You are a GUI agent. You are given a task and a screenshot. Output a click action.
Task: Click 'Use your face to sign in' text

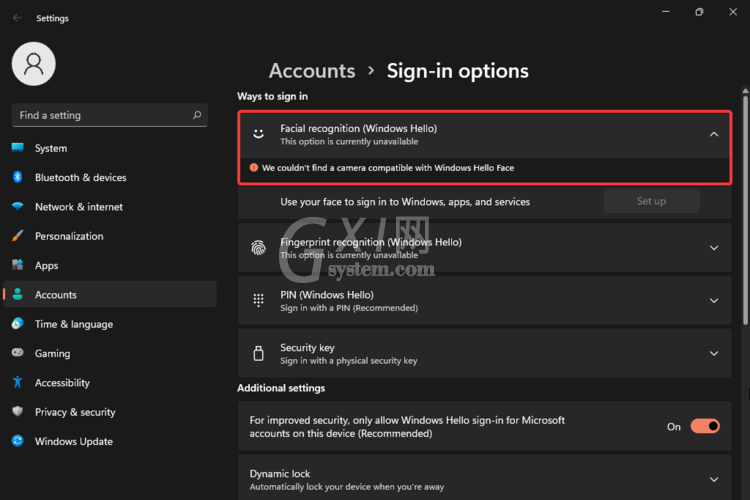pyautogui.click(x=405, y=202)
